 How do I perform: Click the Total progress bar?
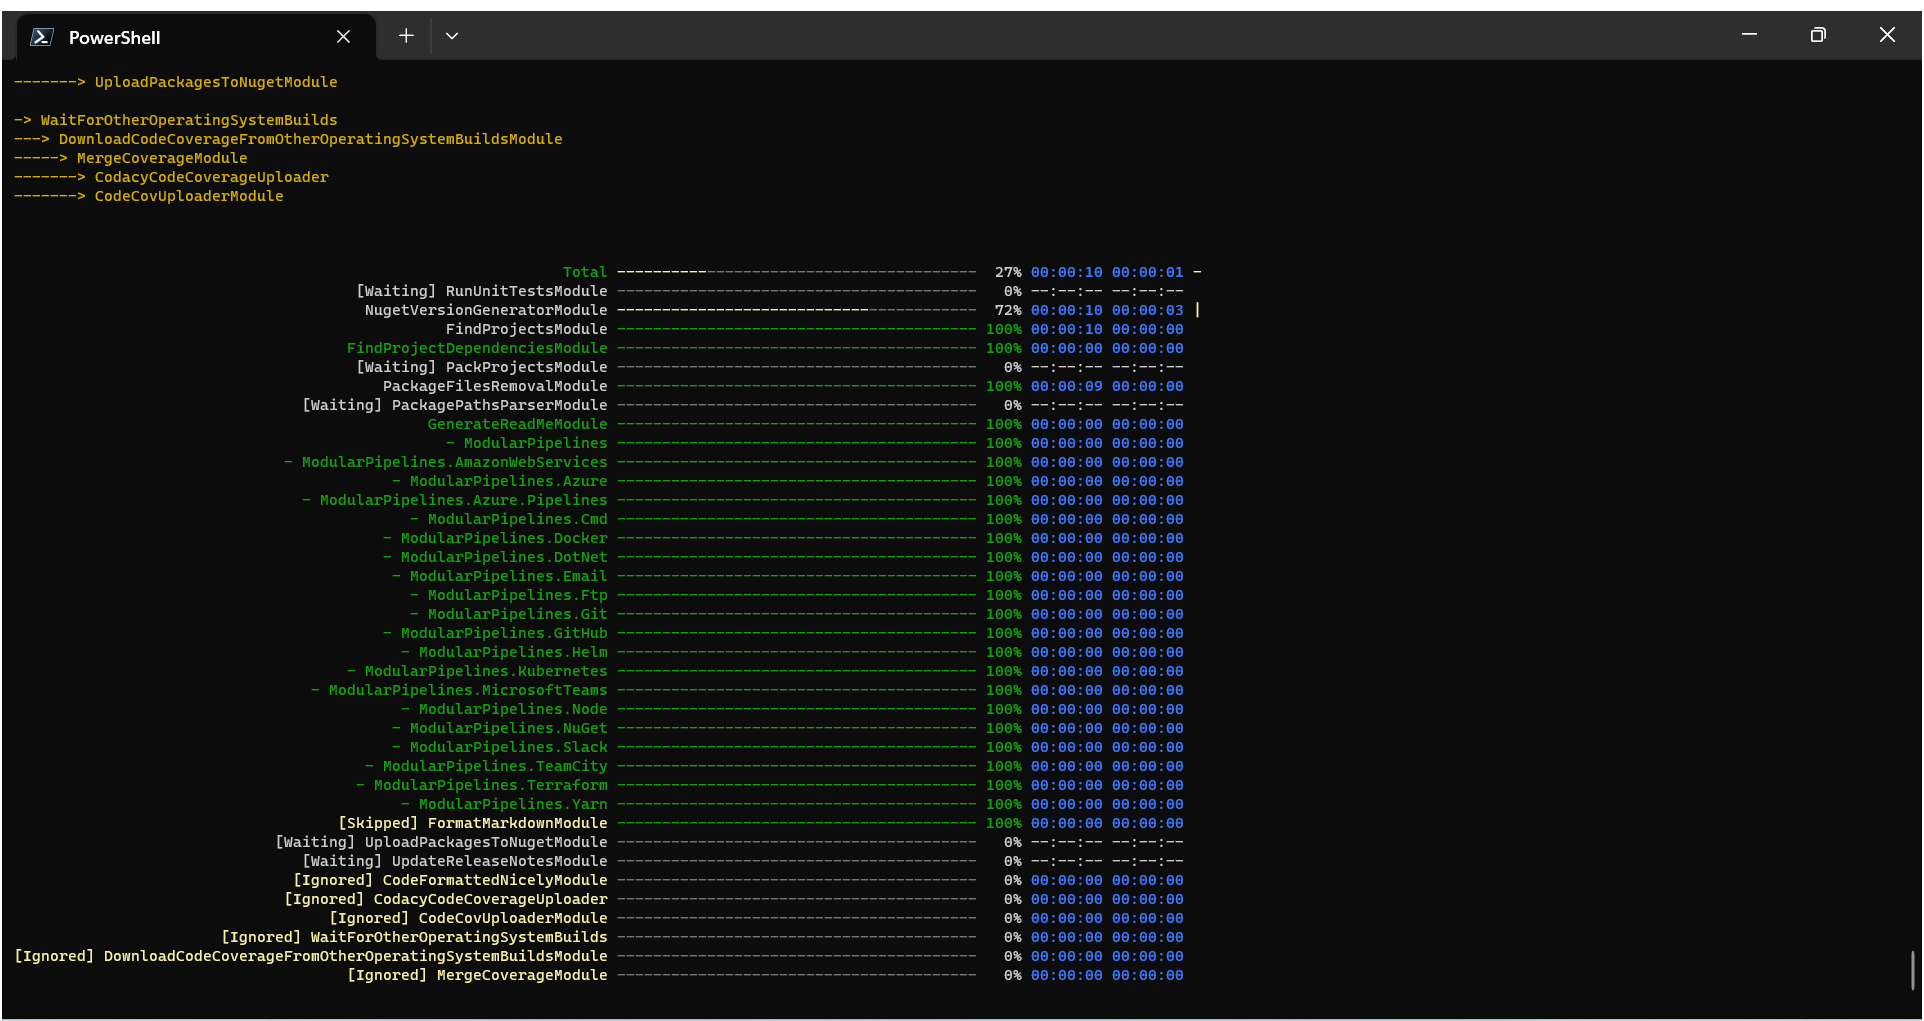coord(796,272)
